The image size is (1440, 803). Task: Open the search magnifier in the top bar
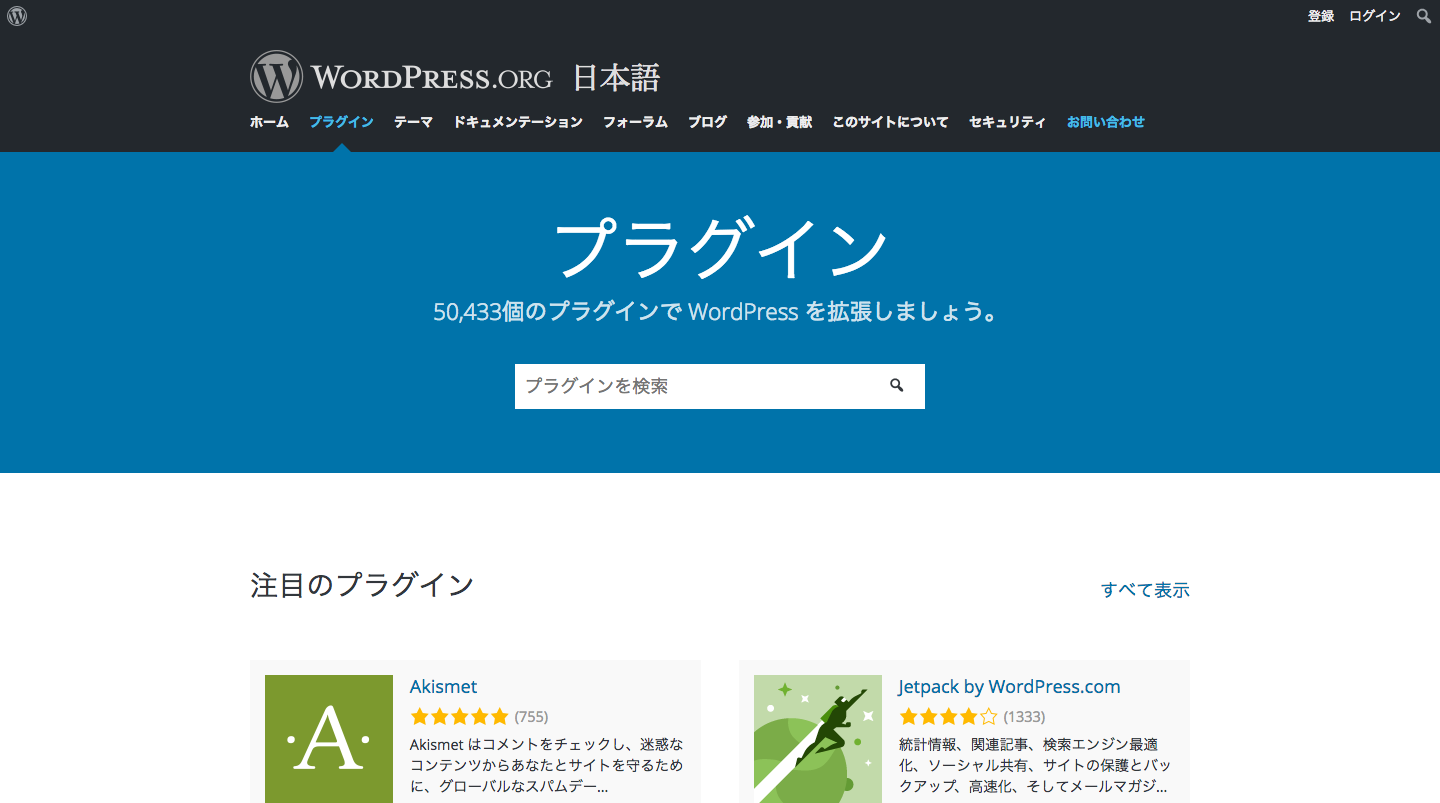tap(1424, 16)
